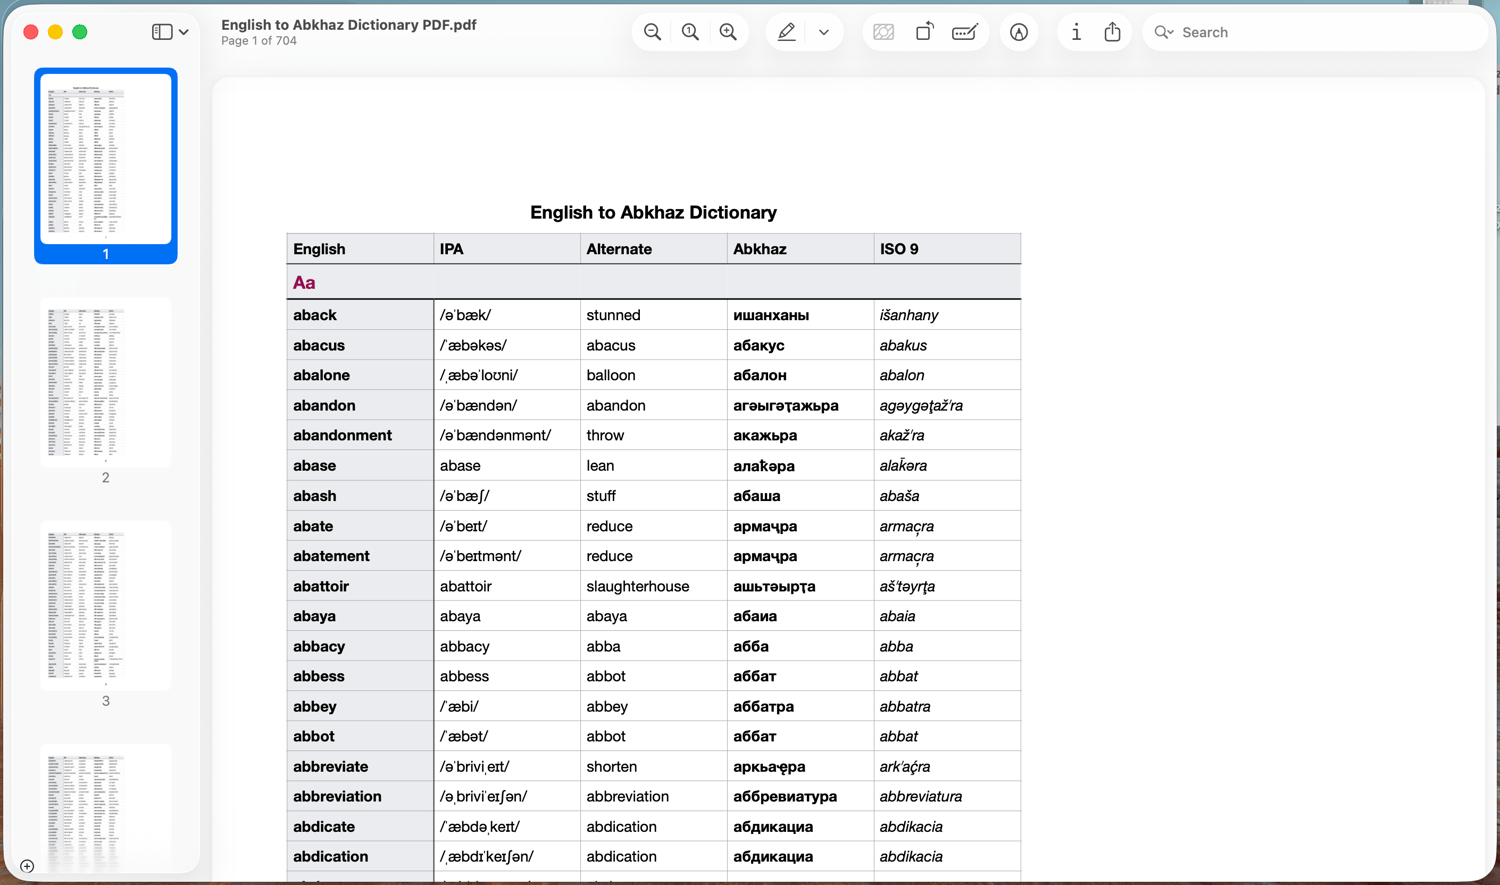Zoom out the PDF view
The height and width of the screenshot is (885, 1500).
point(651,31)
